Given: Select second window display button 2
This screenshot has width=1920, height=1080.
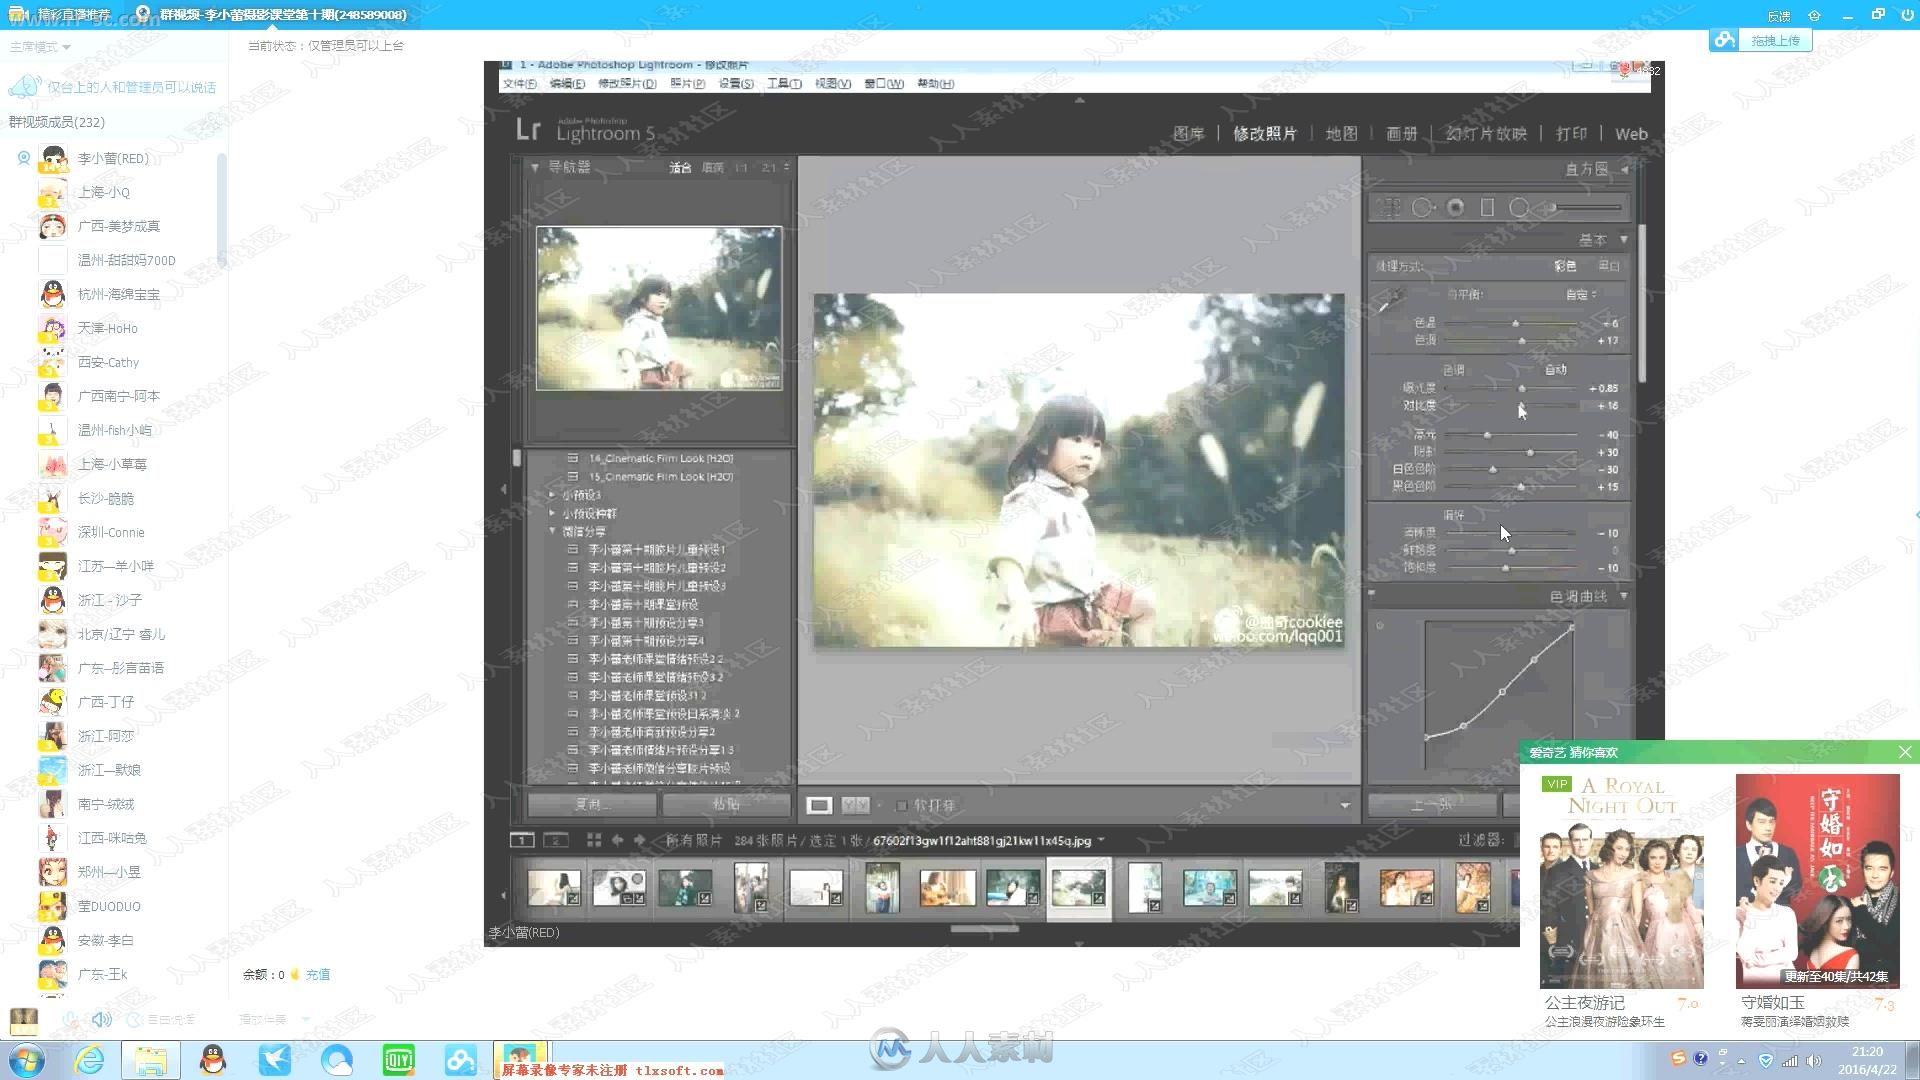Looking at the screenshot, I should pyautogui.click(x=556, y=840).
